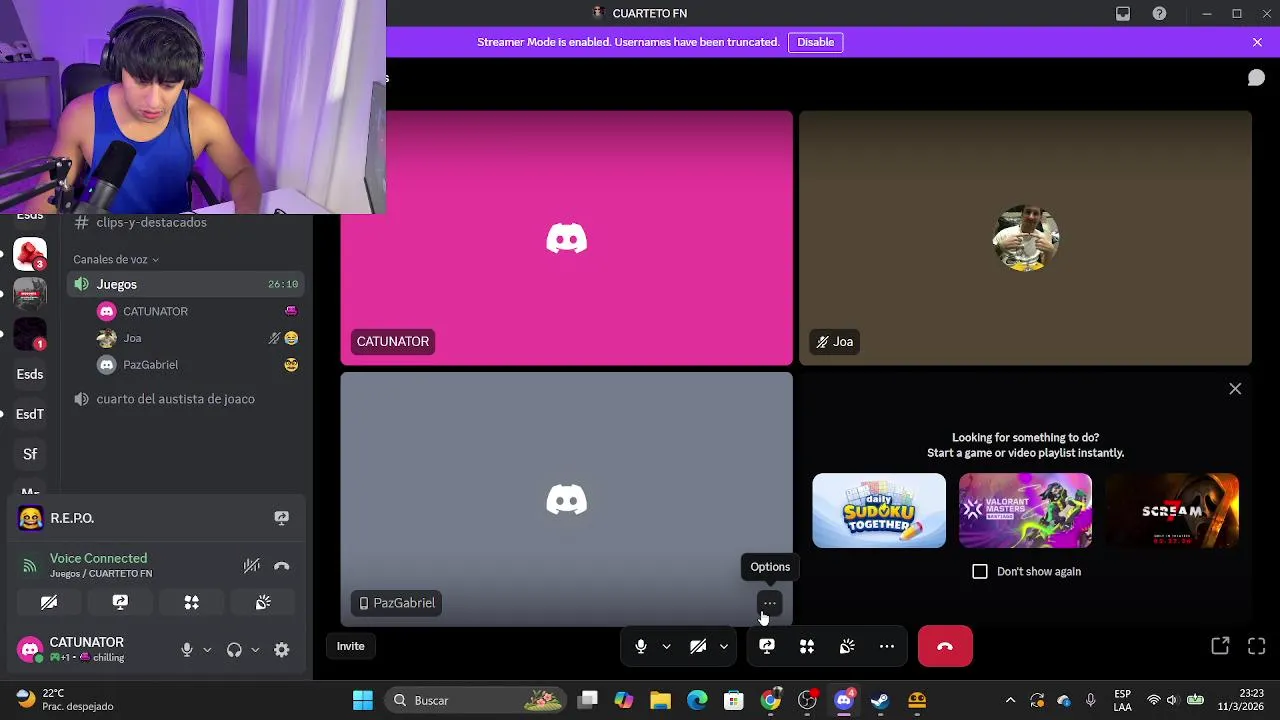Stream R.E.P.O. with the share icon
This screenshot has width=1280, height=720.
coord(282,518)
